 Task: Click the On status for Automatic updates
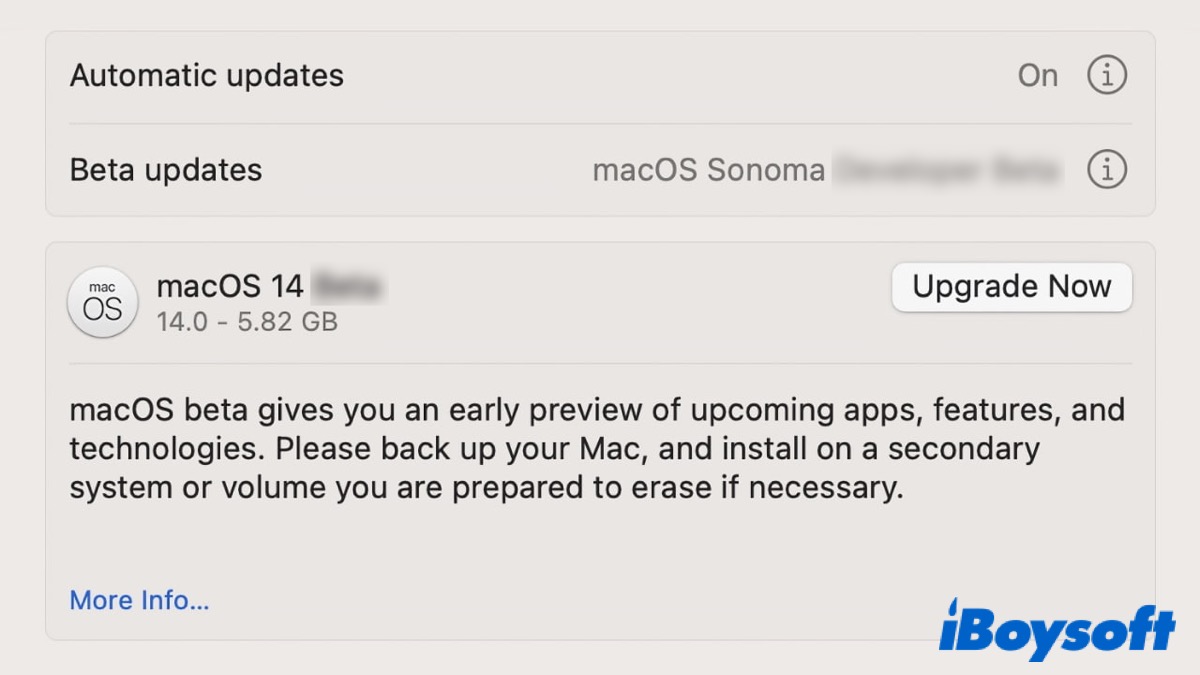tap(1038, 75)
